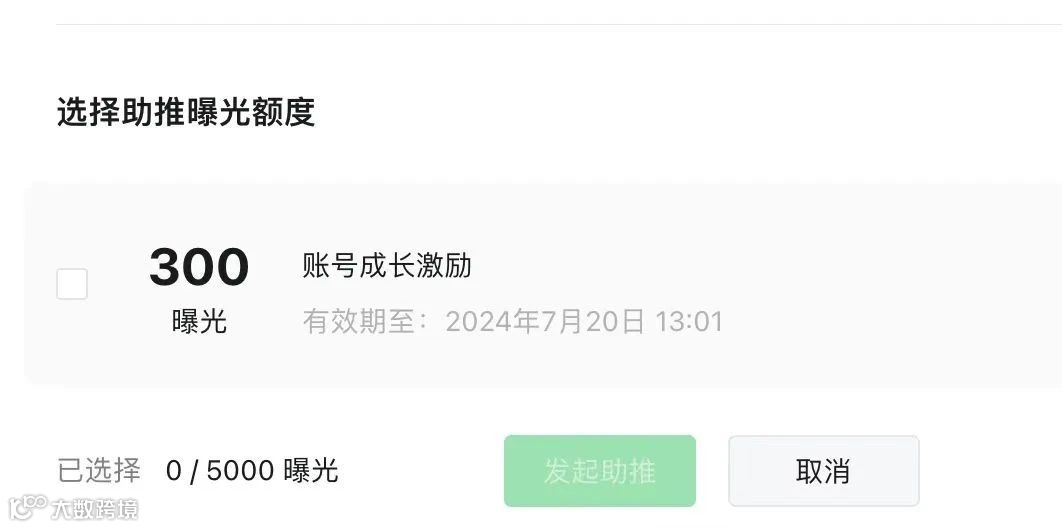Click the bold 300 exposure number

[x=199, y=267]
